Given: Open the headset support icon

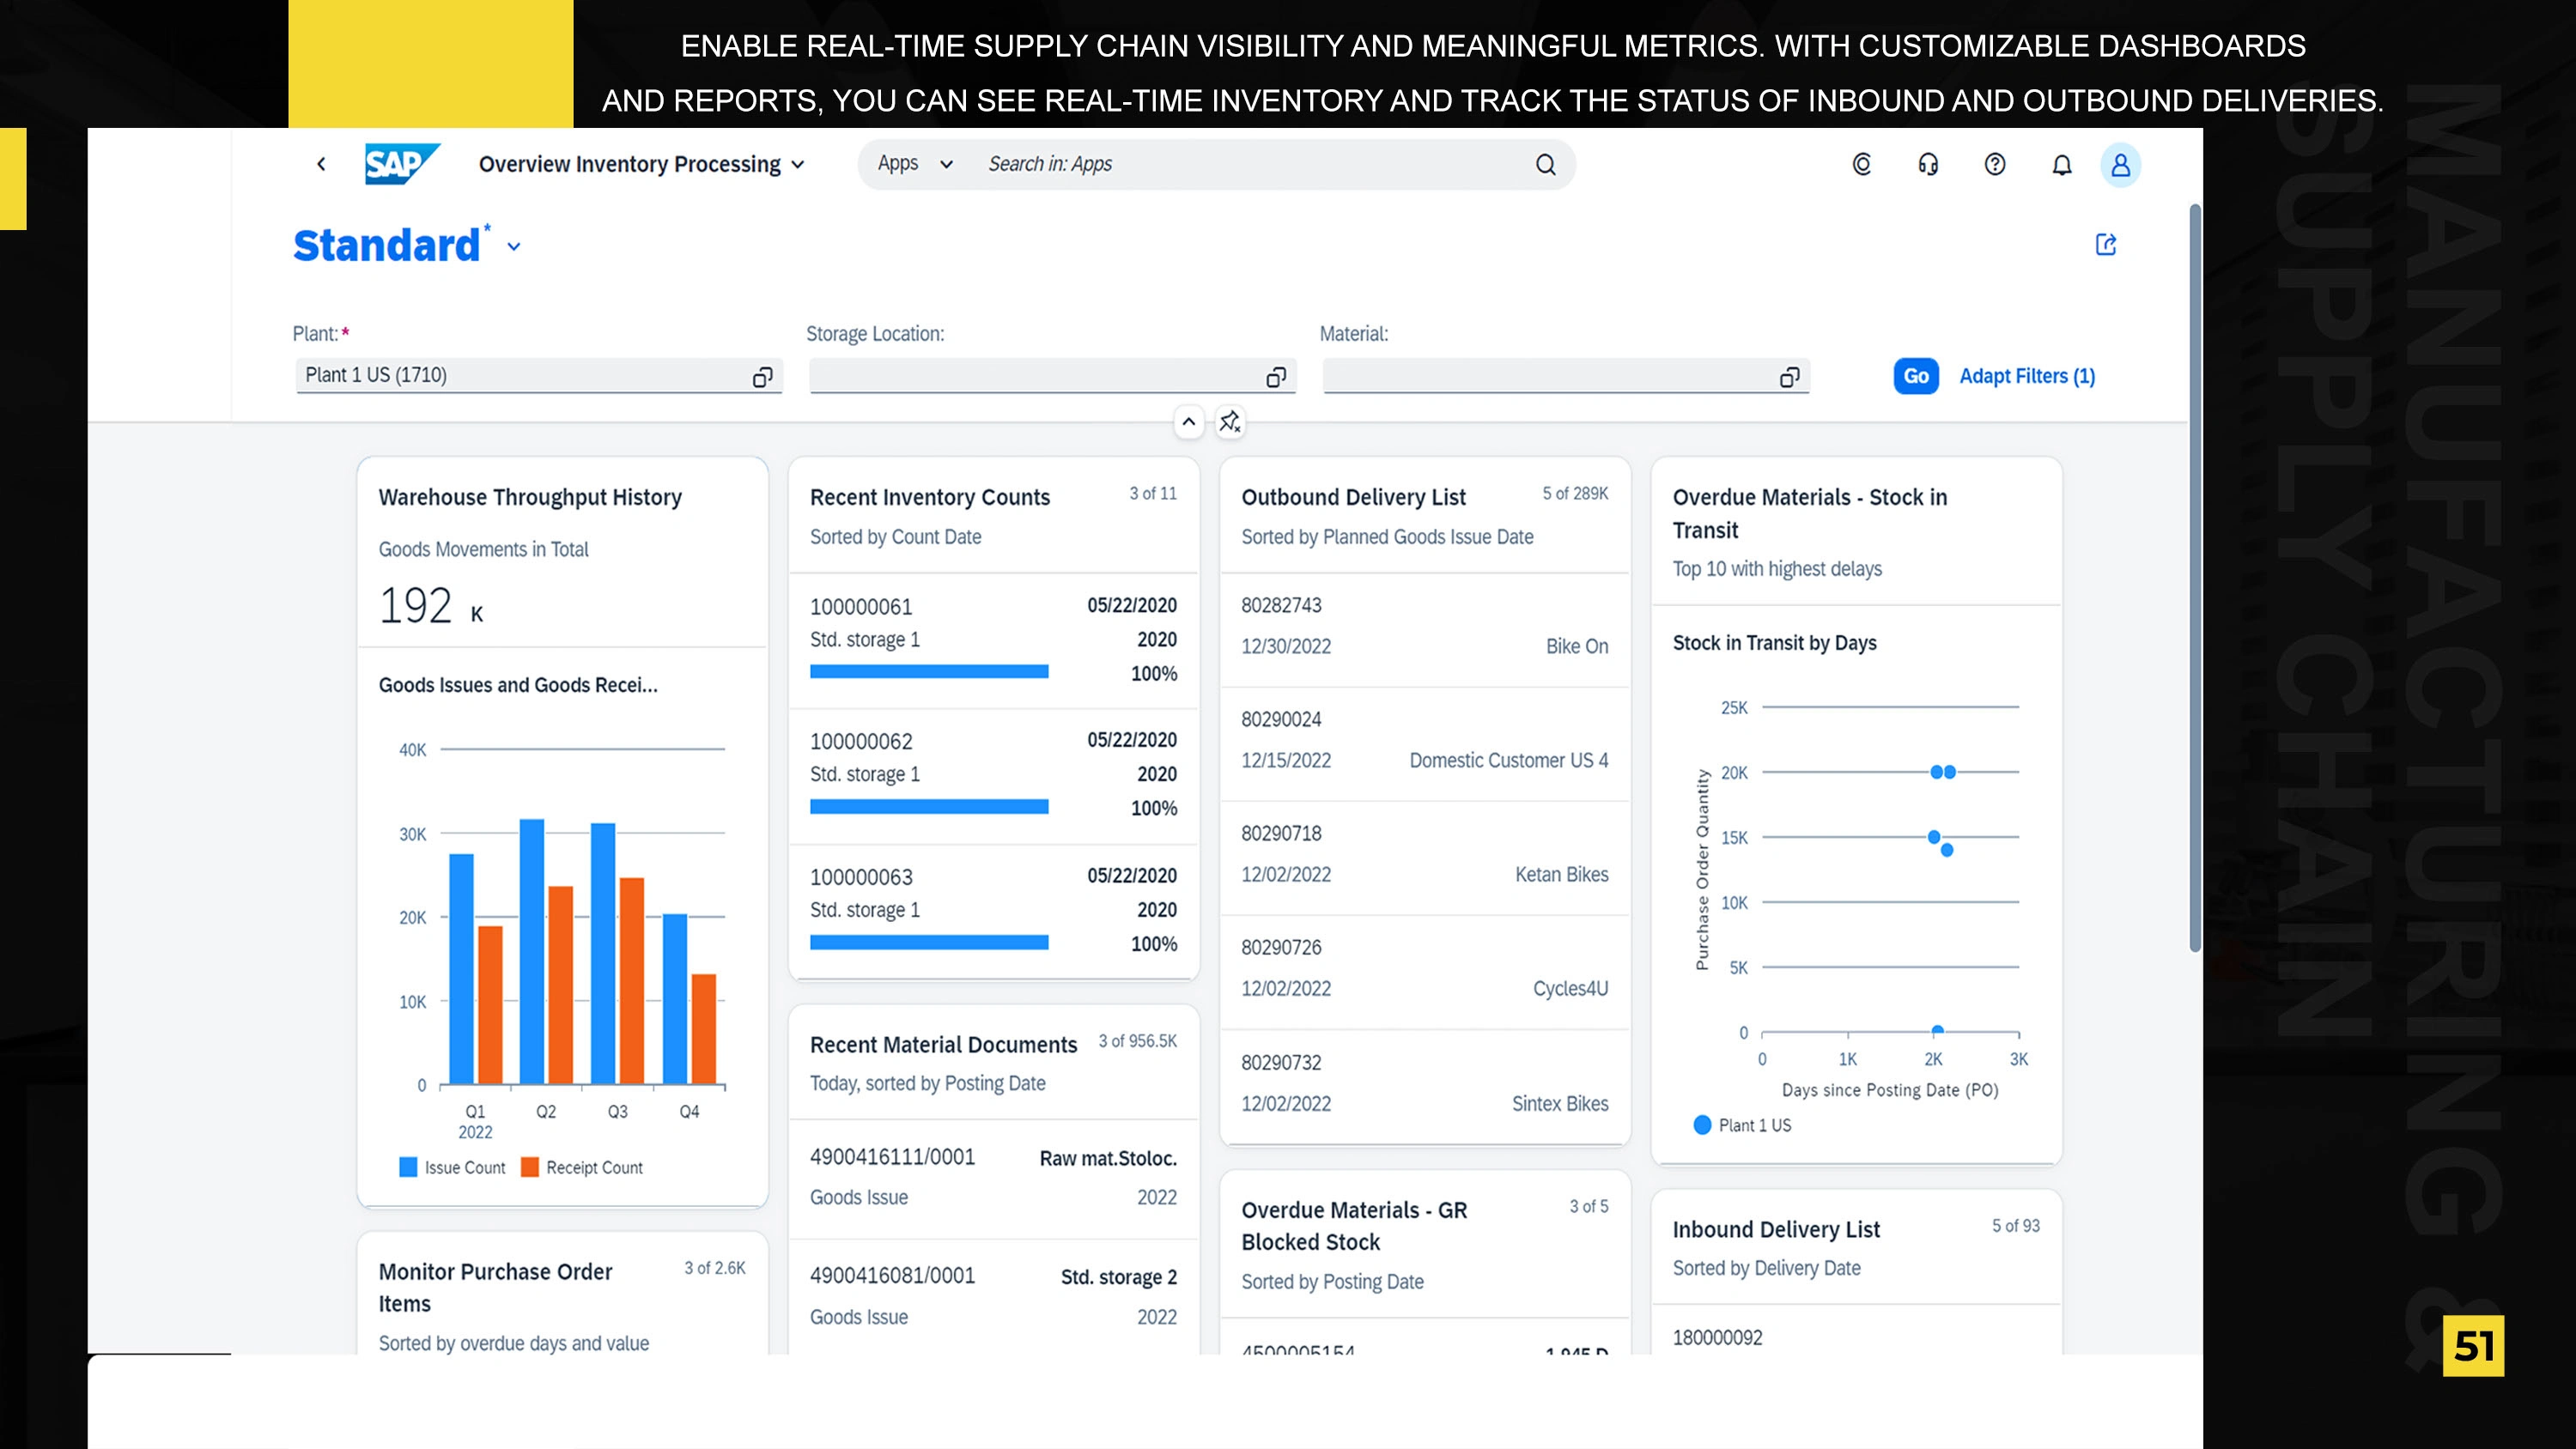Looking at the screenshot, I should pos(1928,164).
